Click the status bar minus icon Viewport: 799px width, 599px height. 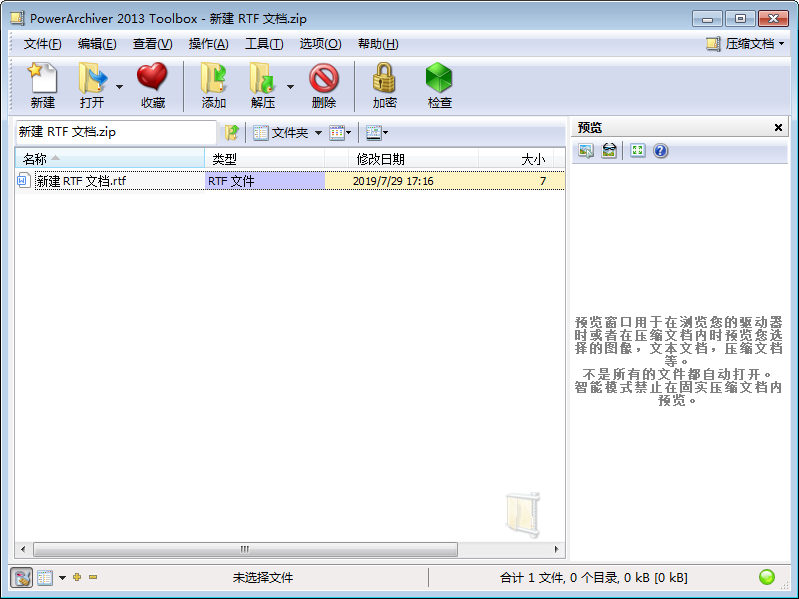click(93, 577)
